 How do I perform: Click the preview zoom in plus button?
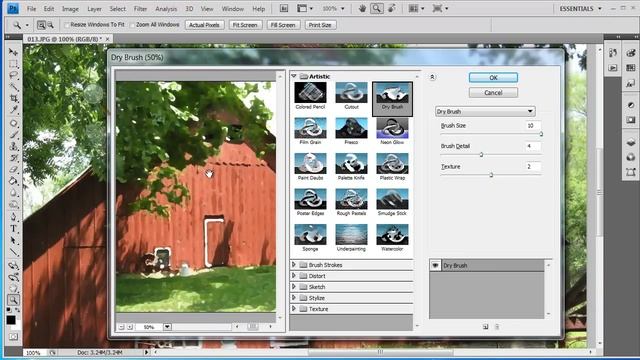[x=130, y=327]
